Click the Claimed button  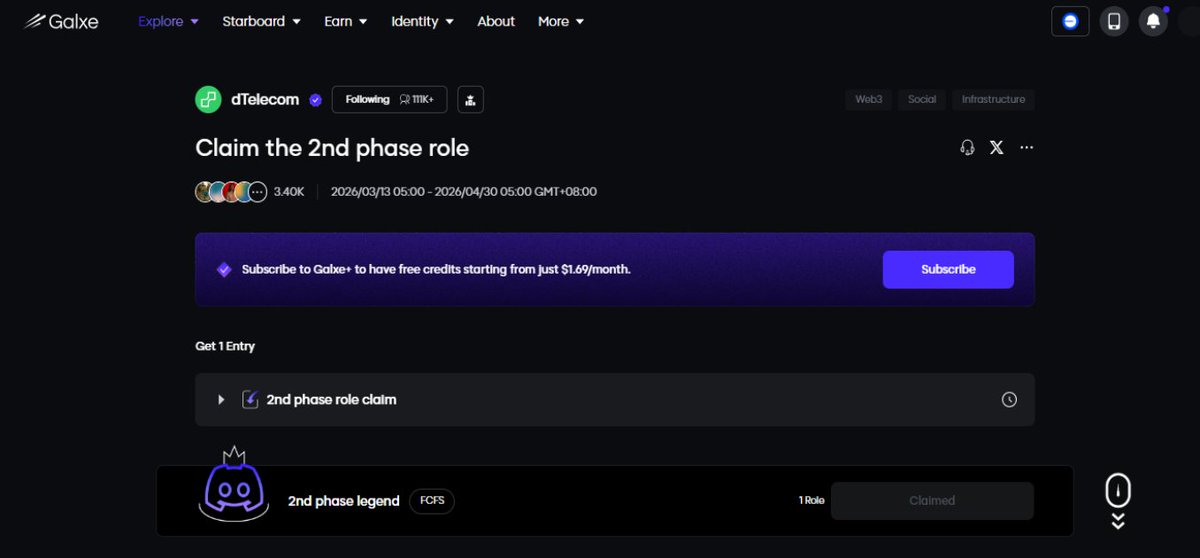click(x=932, y=501)
